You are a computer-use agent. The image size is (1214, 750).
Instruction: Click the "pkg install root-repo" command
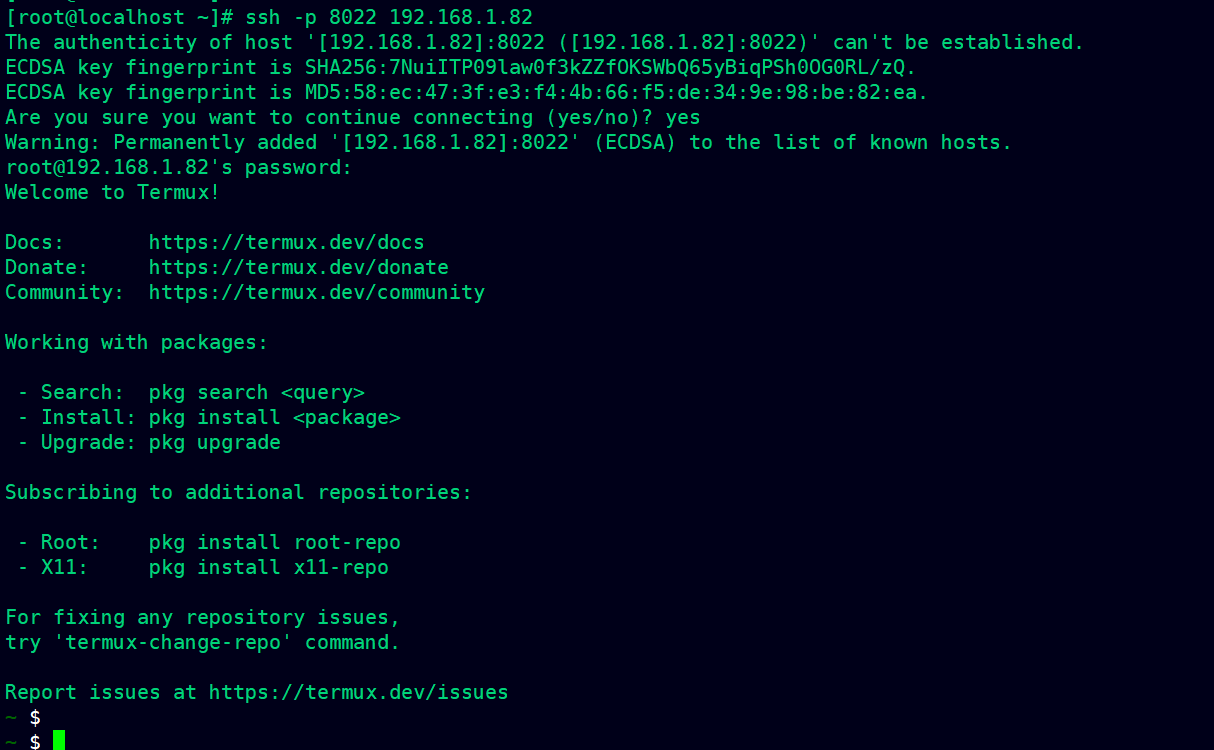point(274,542)
